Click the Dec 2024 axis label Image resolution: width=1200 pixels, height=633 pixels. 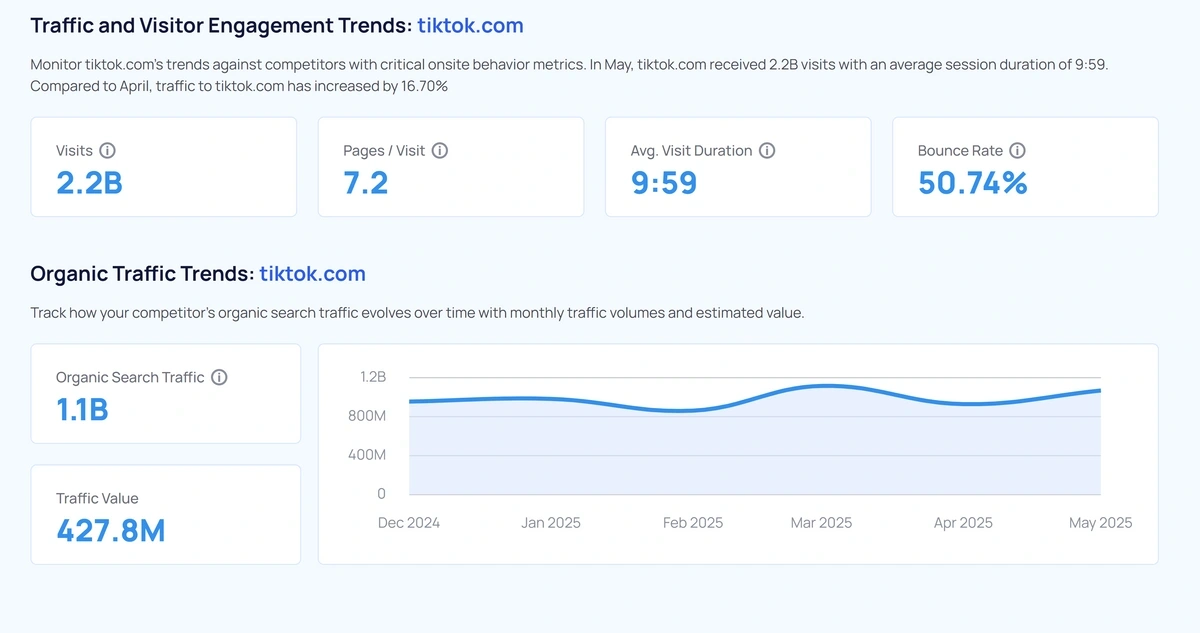tap(409, 523)
